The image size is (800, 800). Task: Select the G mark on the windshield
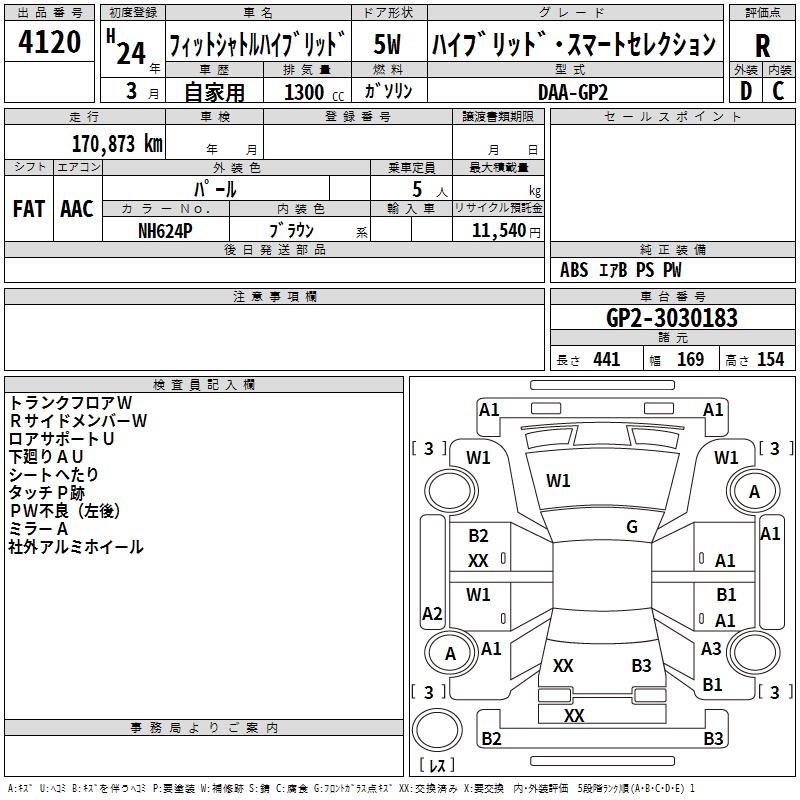pos(631,527)
